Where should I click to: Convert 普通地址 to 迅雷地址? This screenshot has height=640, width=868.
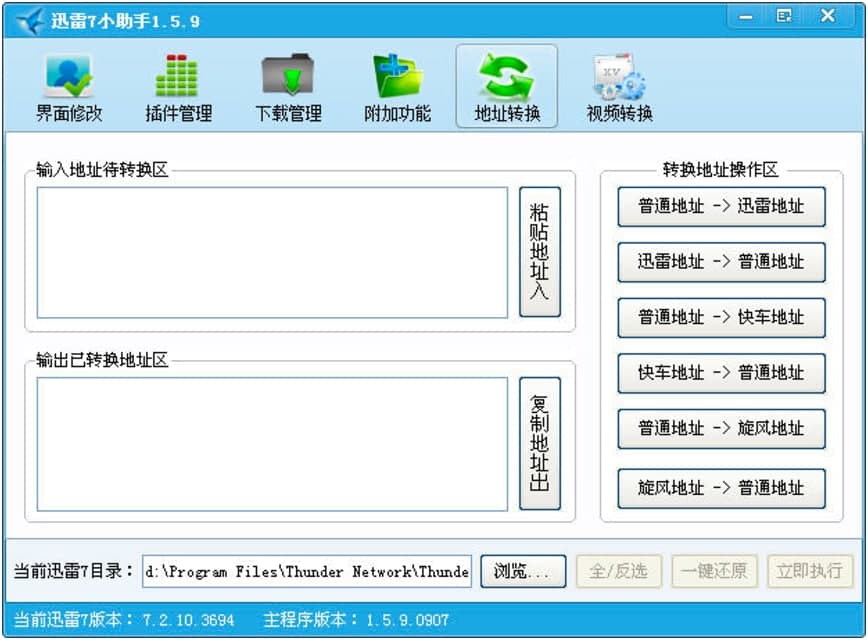pos(721,207)
